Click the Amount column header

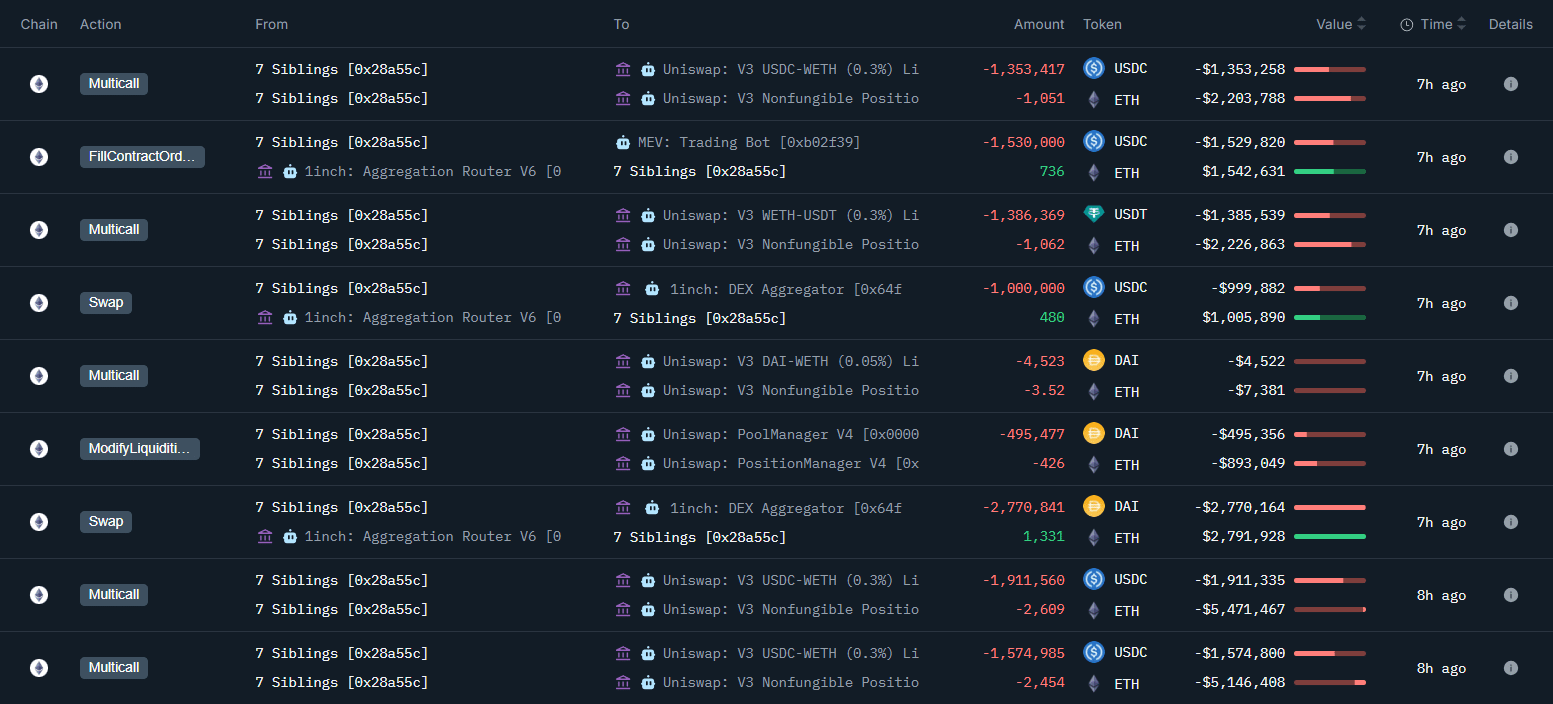click(x=1039, y=24)
